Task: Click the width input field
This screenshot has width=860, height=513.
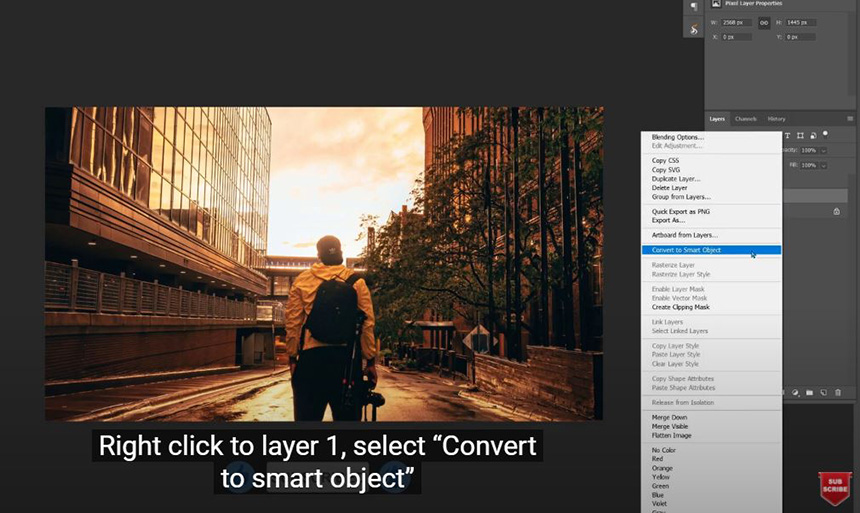Action: [738, 22]
